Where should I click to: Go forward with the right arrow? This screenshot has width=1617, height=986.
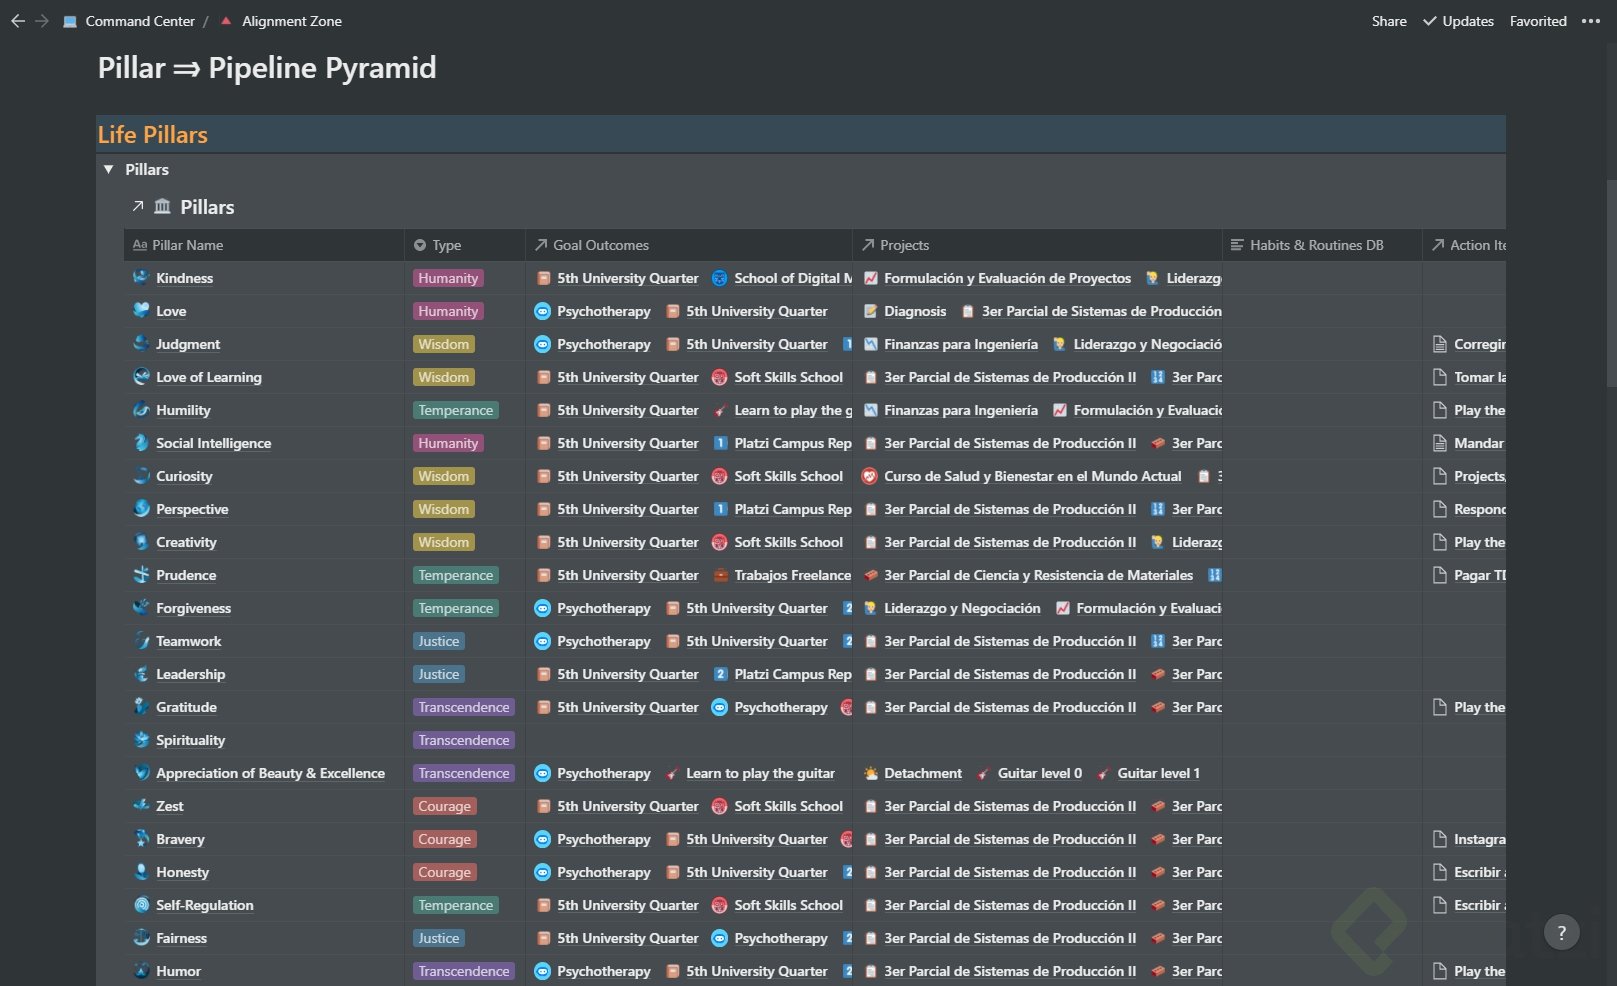(x=42, y=21)
